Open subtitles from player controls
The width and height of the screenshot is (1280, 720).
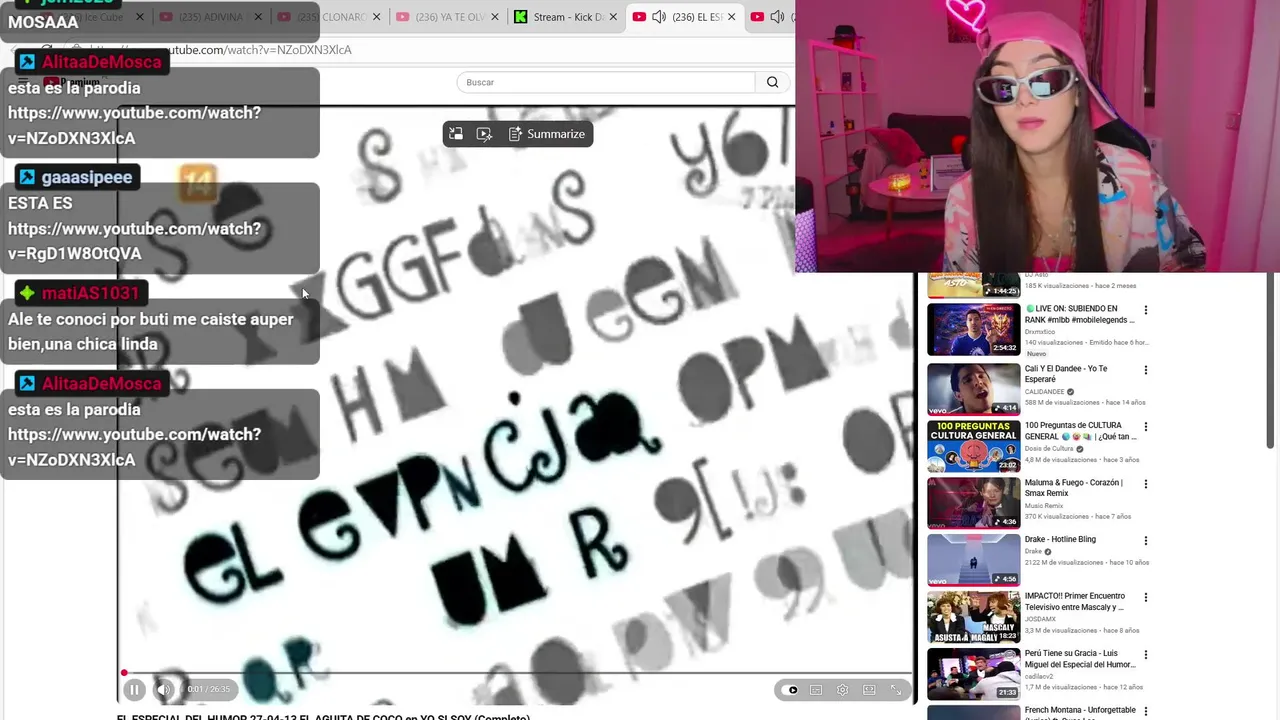(816, 690)
